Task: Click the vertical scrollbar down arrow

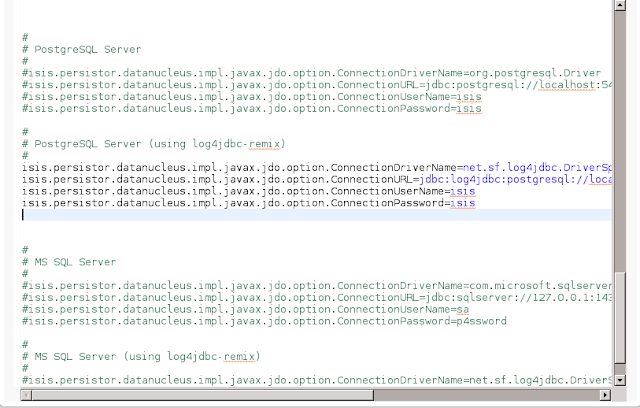Action: point(620,380)
